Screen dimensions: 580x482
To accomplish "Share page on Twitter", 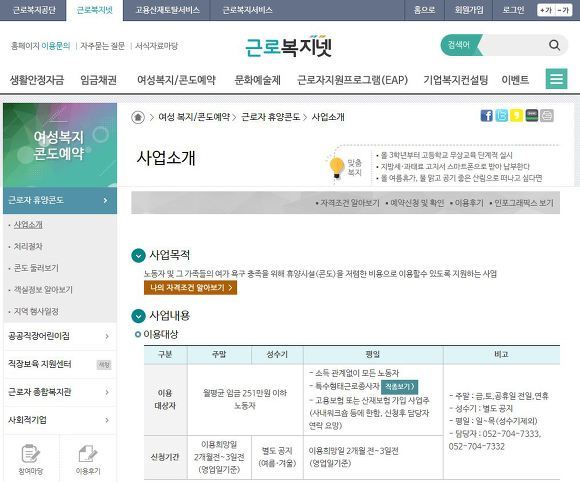I will (502, 116).
